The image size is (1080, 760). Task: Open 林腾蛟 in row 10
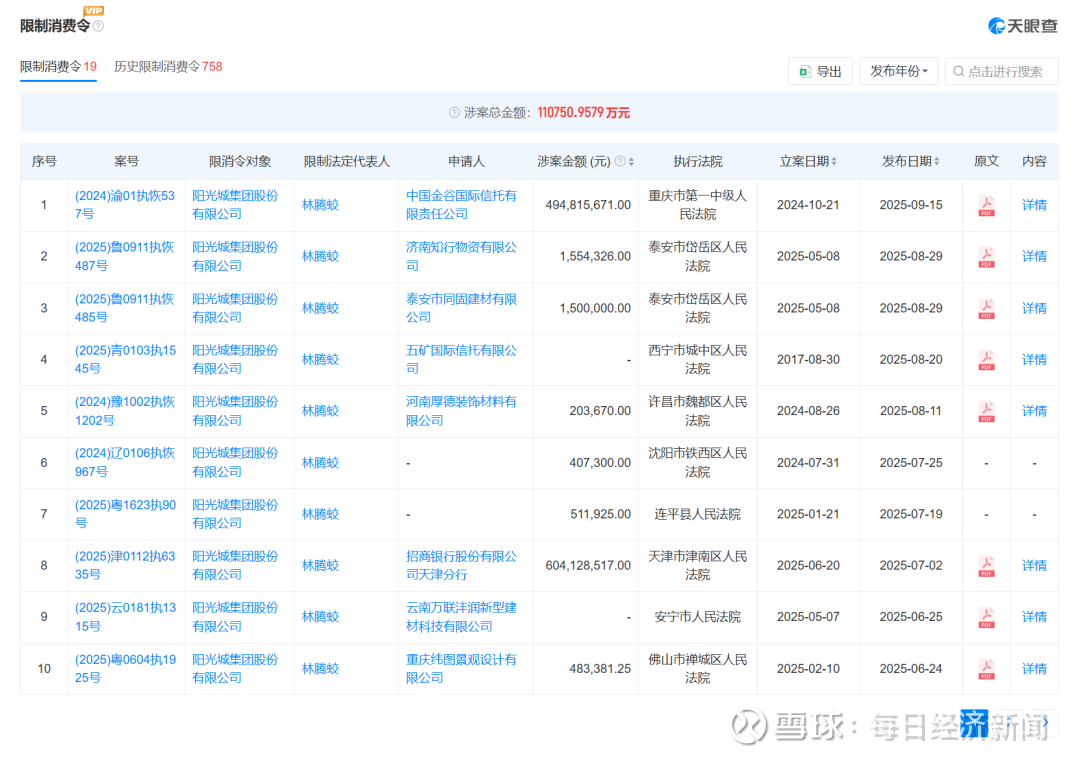pos(320,669)
